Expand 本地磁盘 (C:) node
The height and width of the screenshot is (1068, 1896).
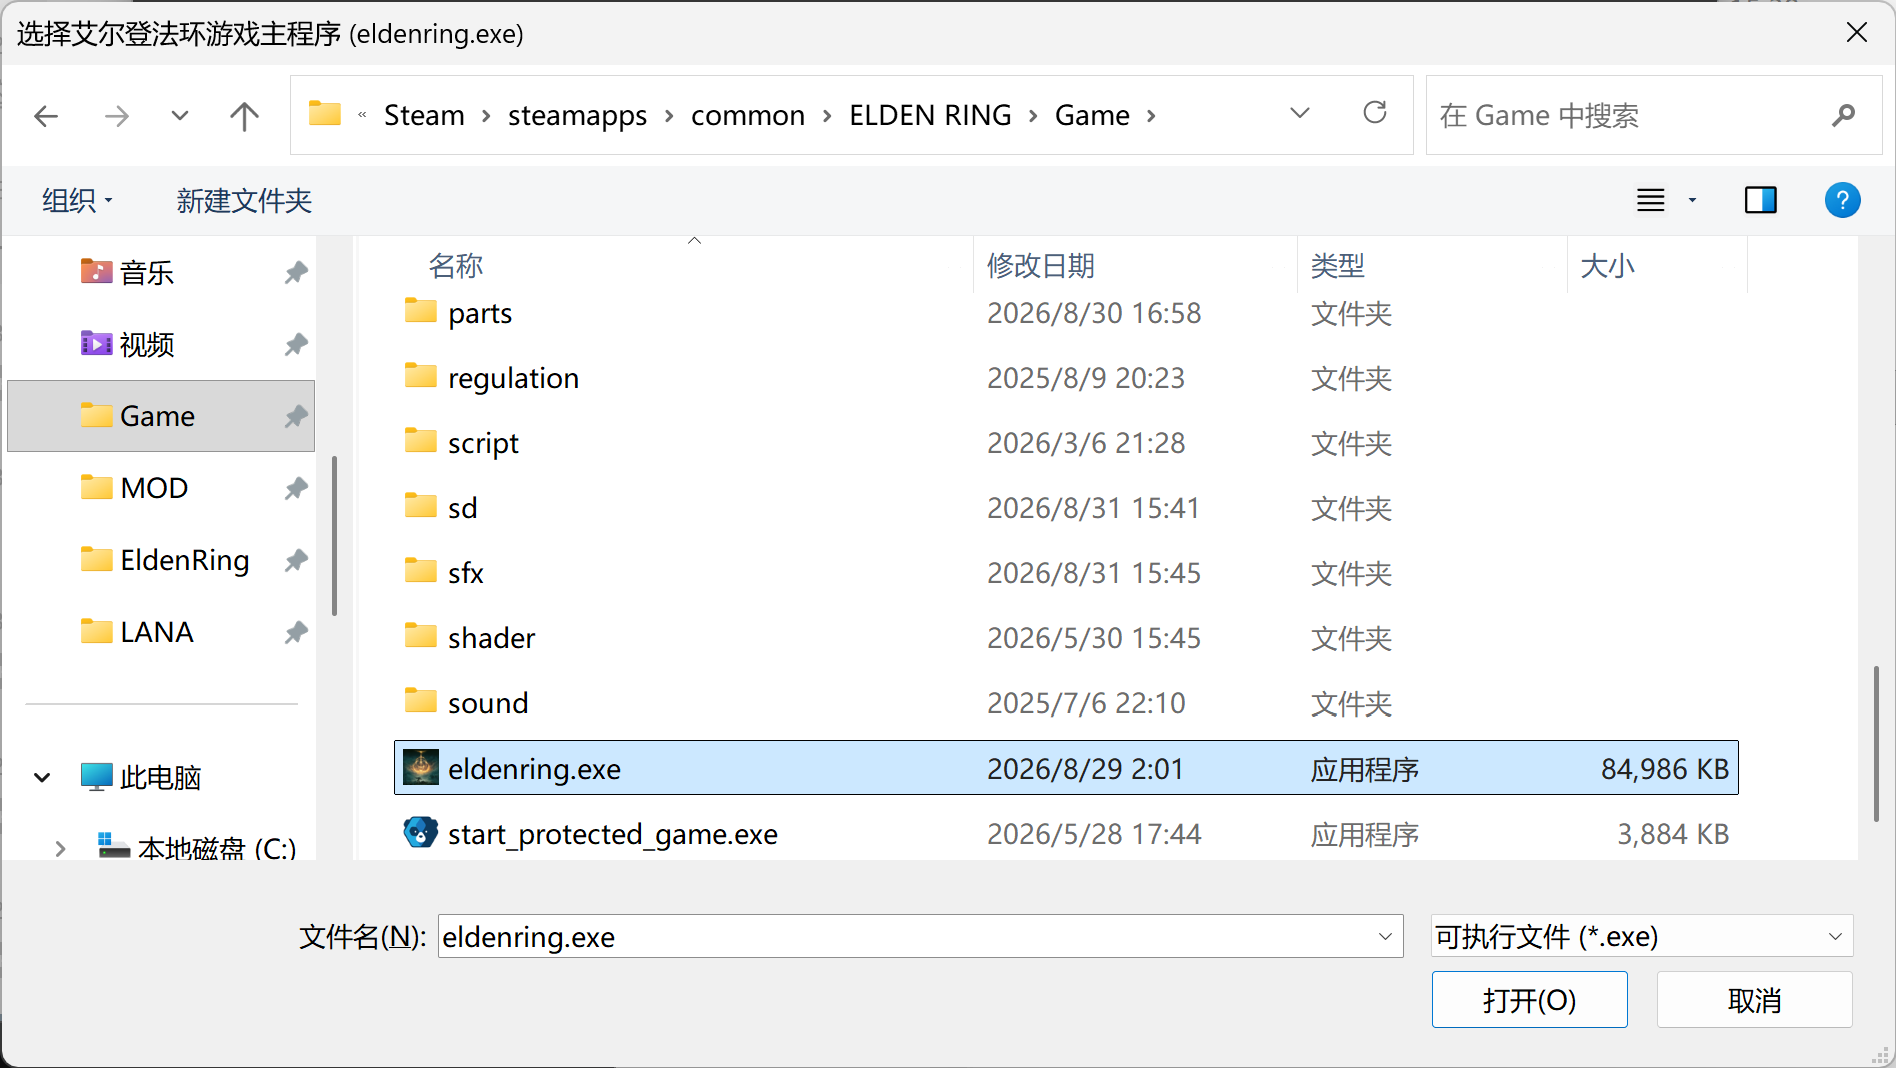[x=60, y=849]
